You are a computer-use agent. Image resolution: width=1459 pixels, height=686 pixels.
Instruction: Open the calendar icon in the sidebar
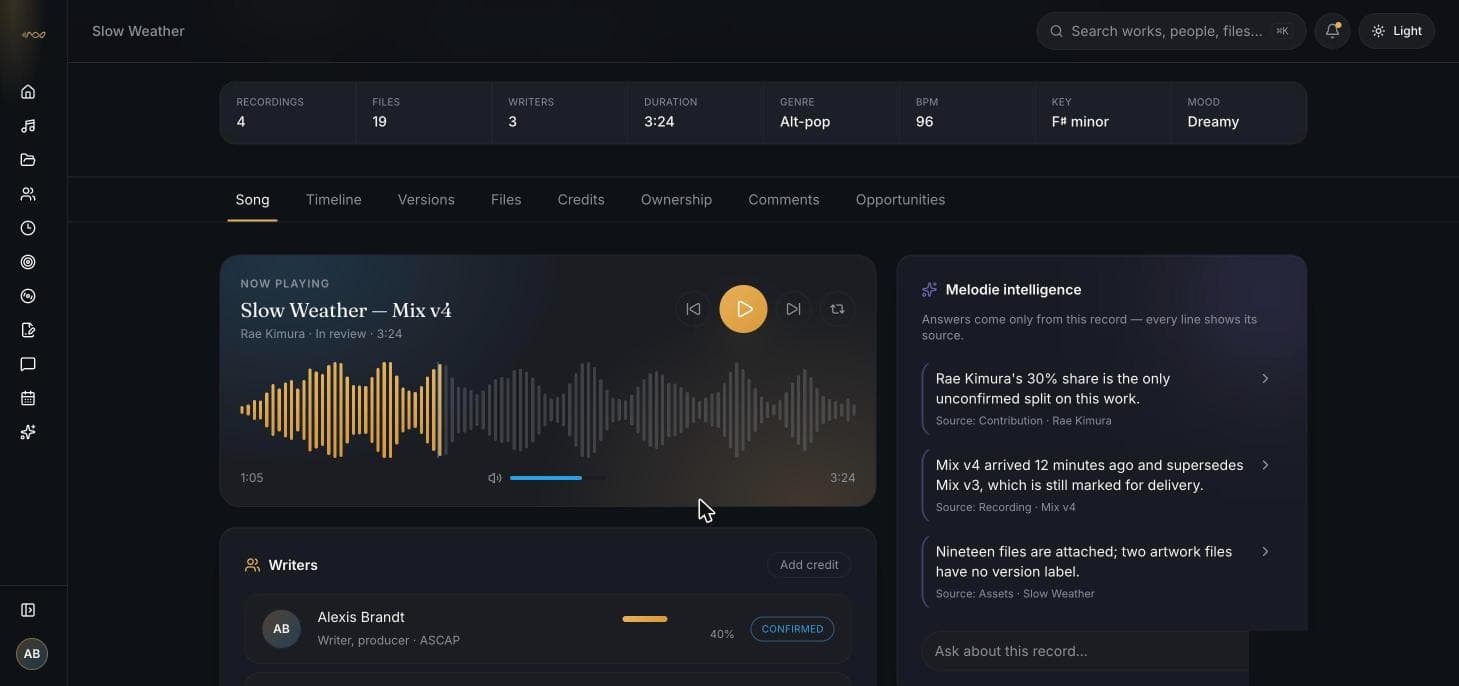[28, 398]
